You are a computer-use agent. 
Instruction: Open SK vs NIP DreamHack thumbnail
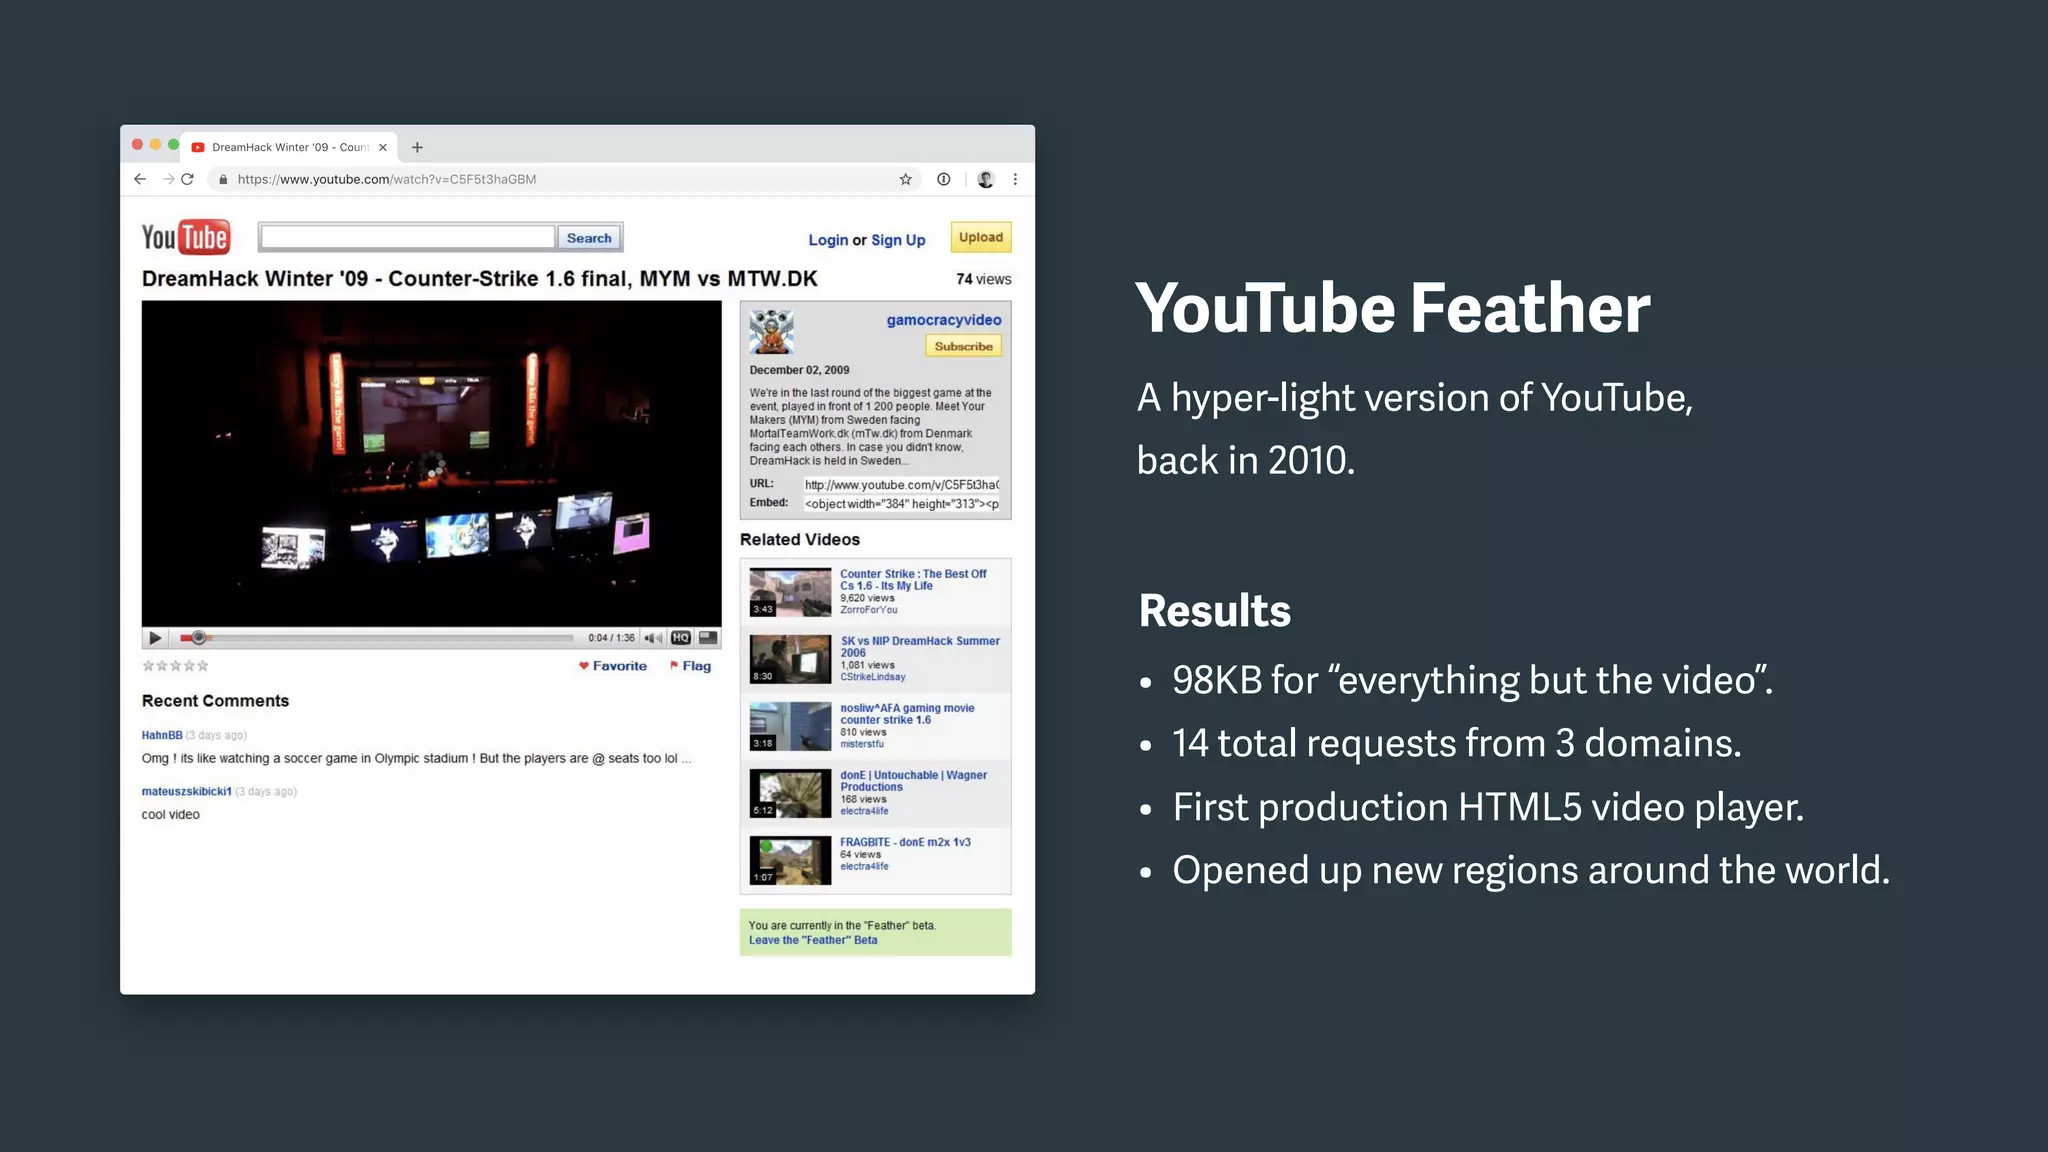790,659
